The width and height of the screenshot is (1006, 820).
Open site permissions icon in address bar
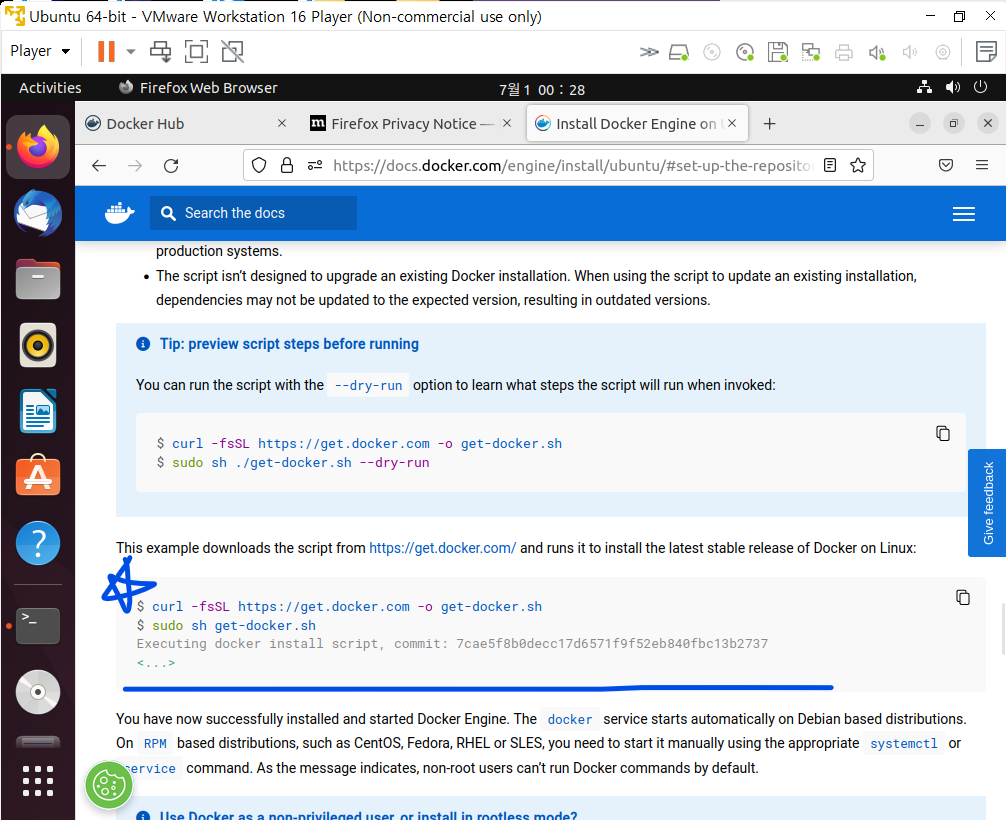(x=314, y=166)
